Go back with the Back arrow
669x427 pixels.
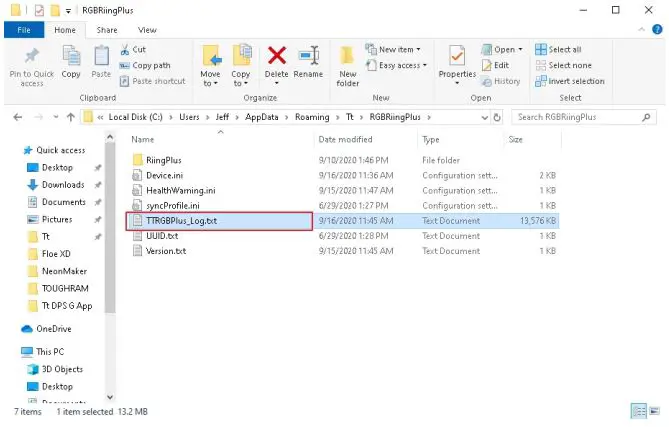[17, 117]
